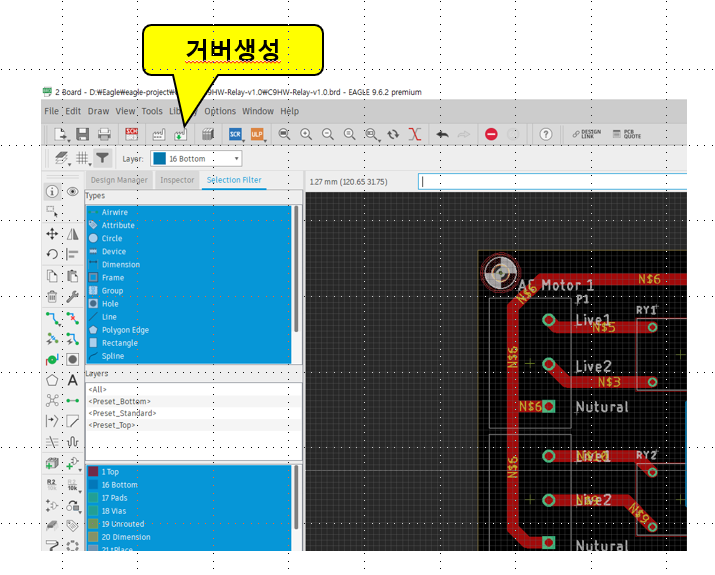Select the Route airwire tool
Viewport: 715px width, 575px height.
pos(52,318)
